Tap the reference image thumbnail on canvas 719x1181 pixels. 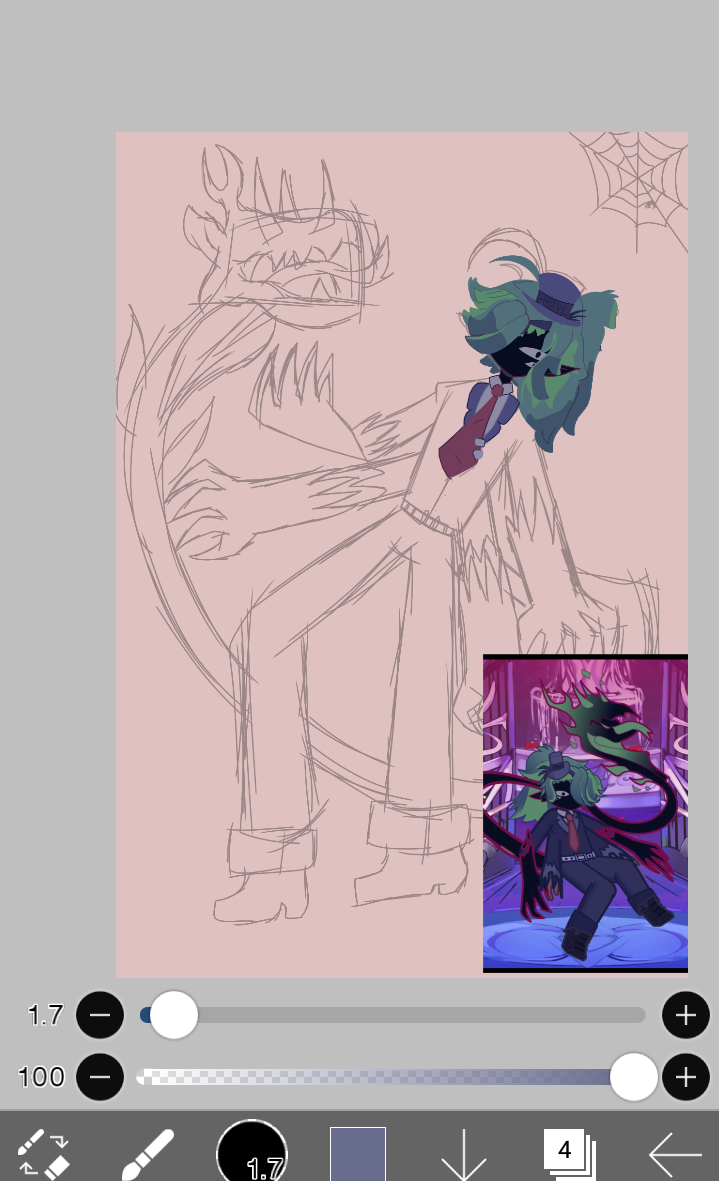tap(585, 813)
